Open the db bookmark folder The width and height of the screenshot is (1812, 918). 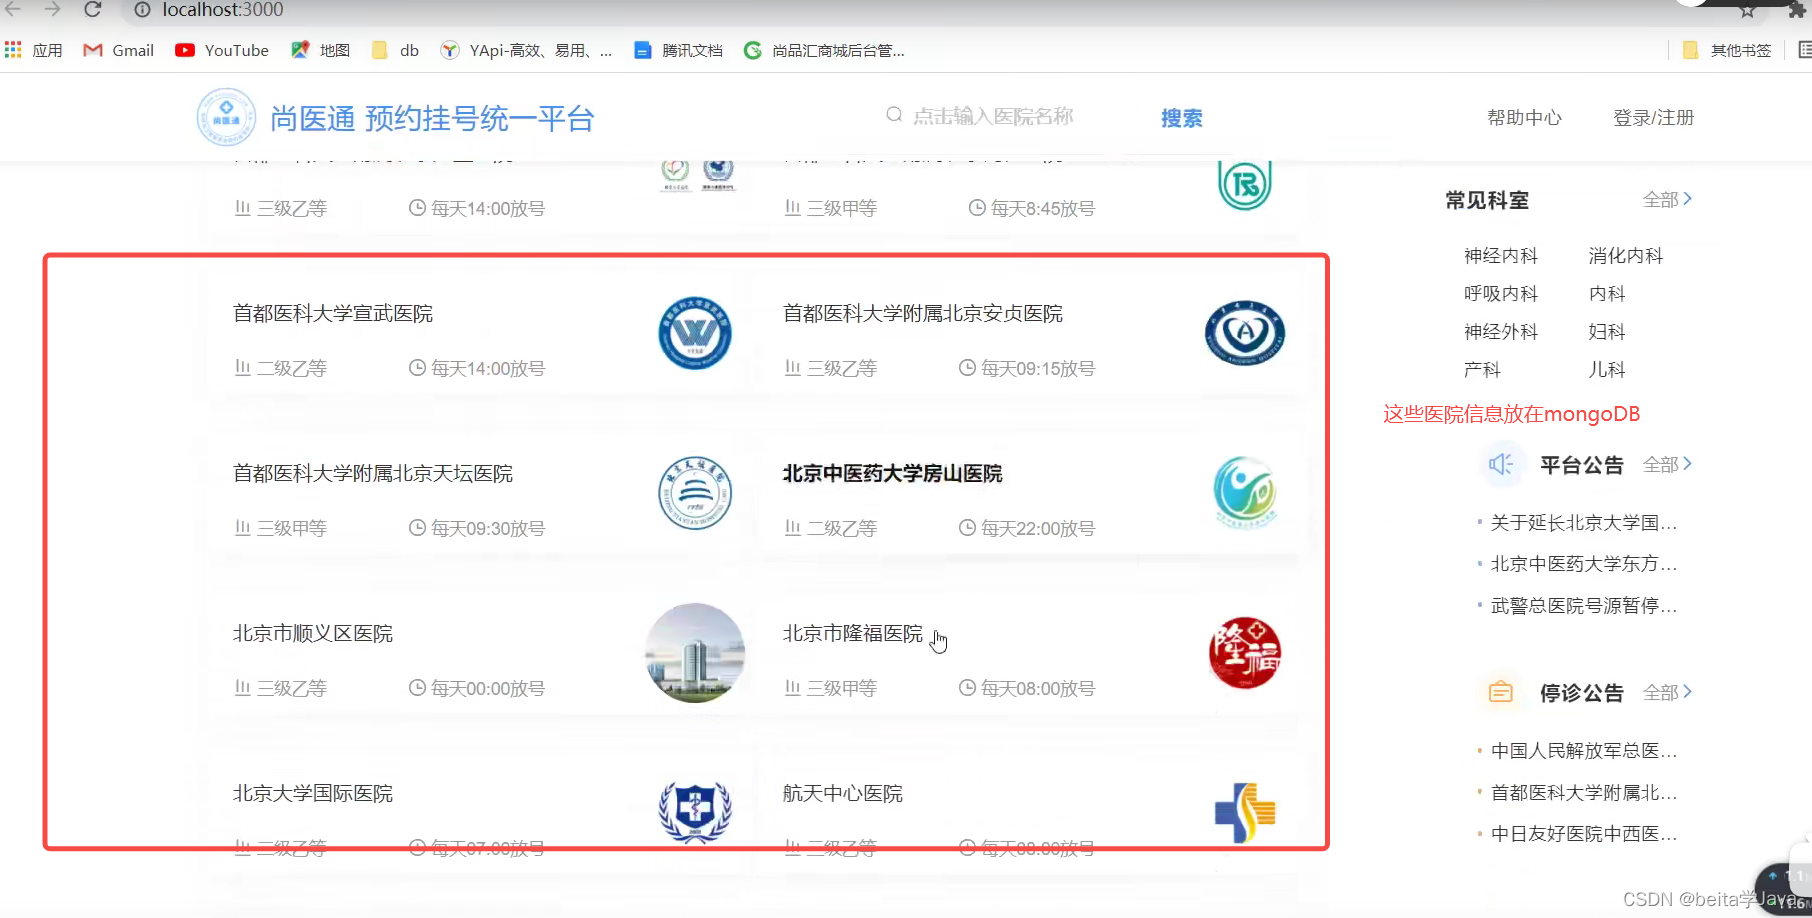pos(395,50)
